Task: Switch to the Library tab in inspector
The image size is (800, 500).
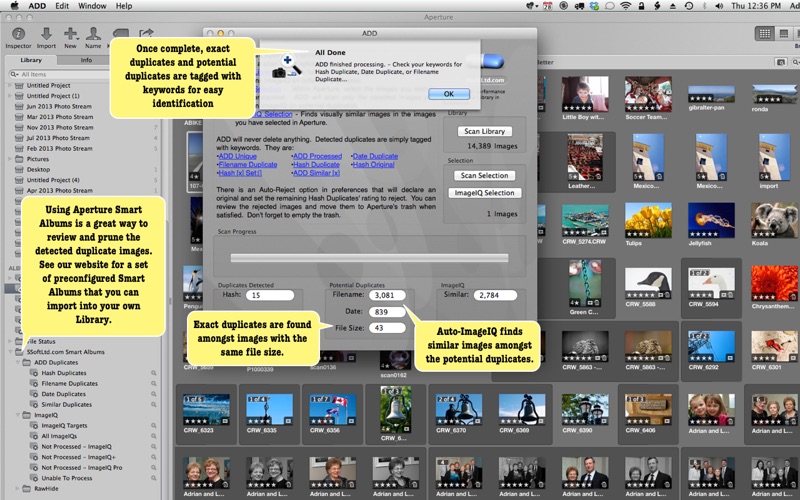Action: (x=31, y=60)
